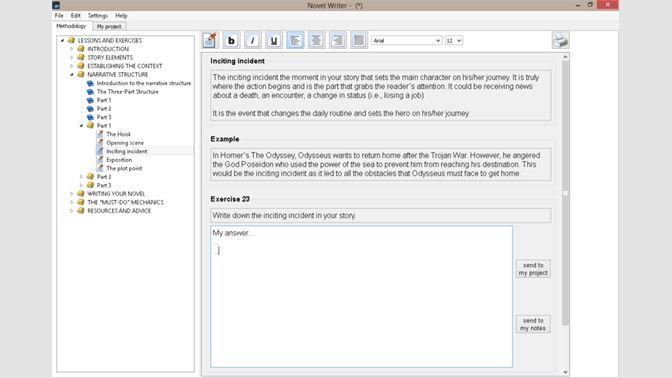Align text to the right

point(338,40)
